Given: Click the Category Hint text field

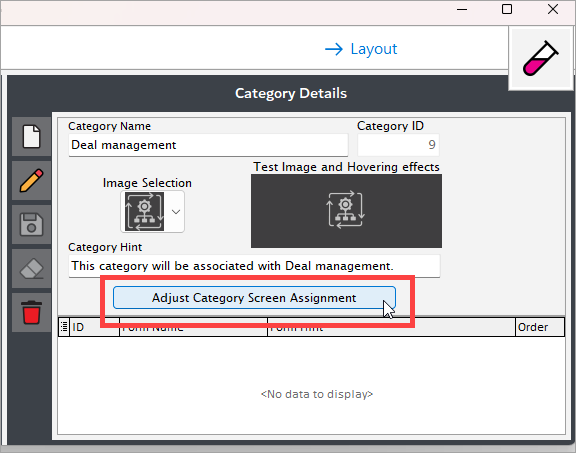Looking at the screenshot, I should coord(254,266).
